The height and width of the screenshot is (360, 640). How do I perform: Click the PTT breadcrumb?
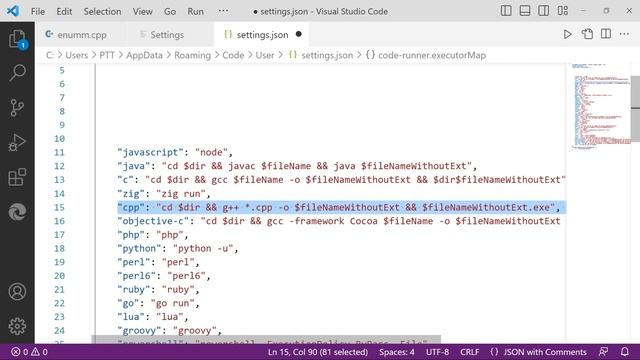click(107, 55)
